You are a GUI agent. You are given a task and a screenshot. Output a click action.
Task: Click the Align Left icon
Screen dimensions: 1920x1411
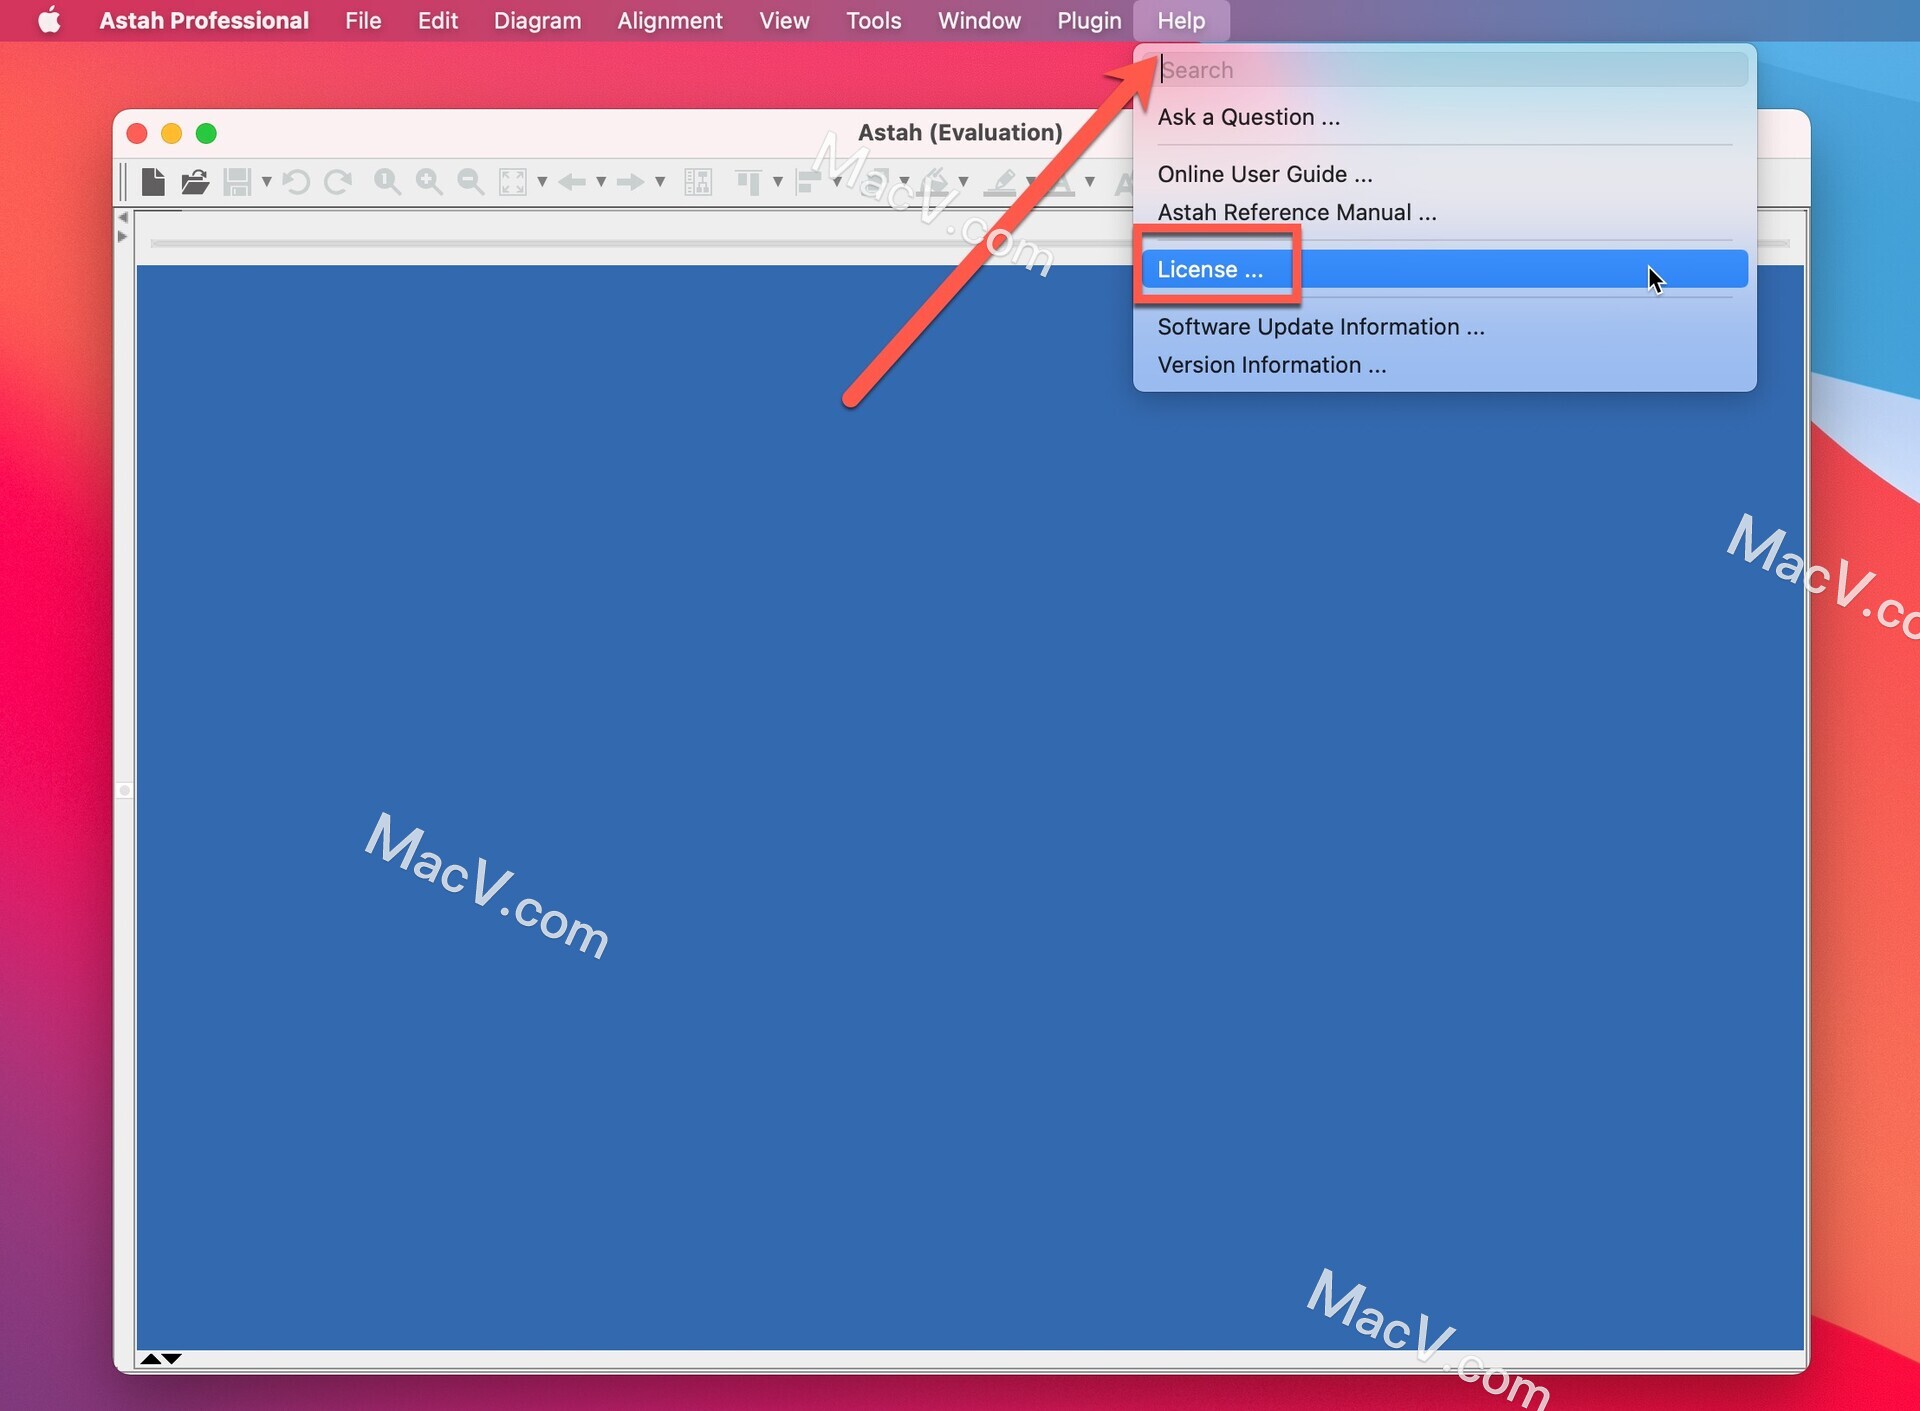coord(808,182)
